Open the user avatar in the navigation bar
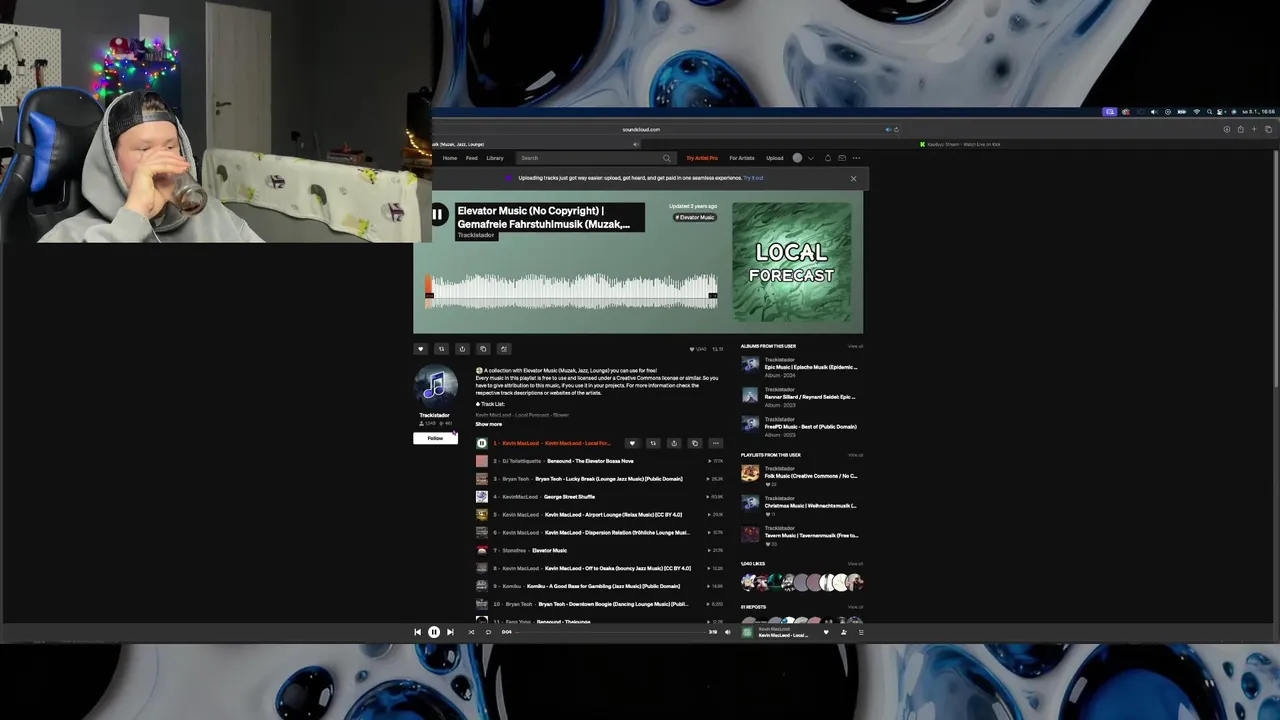 click(797, 158)
